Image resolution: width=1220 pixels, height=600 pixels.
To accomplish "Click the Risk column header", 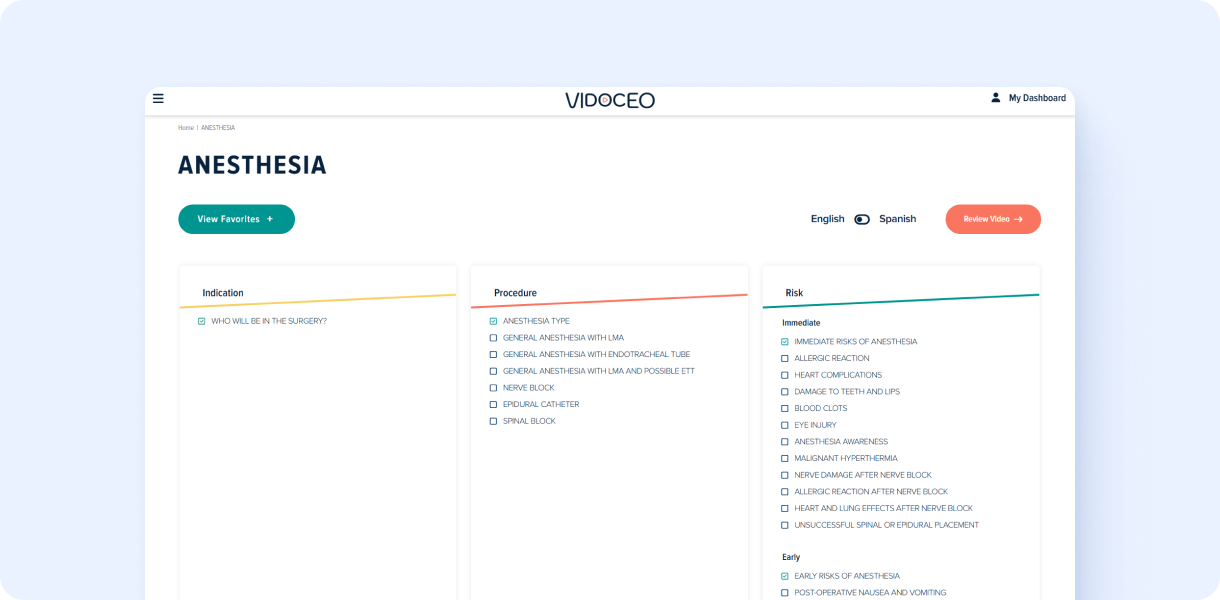I will (x=794, y=293).
